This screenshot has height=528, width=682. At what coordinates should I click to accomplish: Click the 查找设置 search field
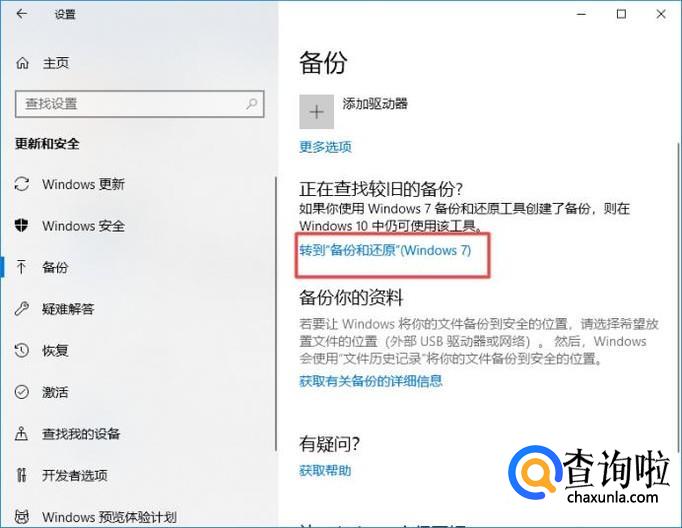point(140,104)
